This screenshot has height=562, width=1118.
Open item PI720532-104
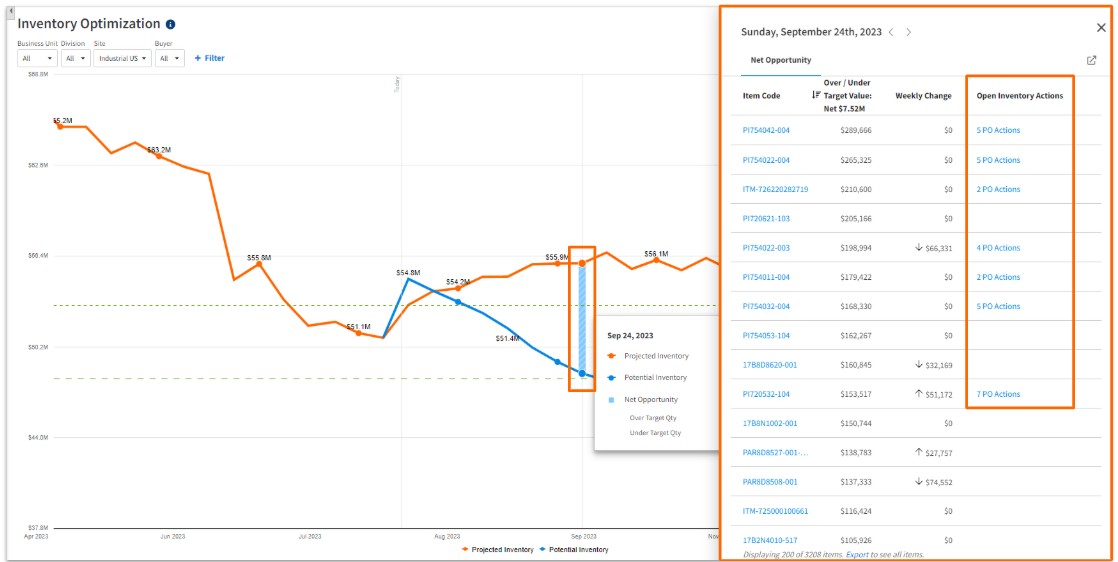click(766, 394)
